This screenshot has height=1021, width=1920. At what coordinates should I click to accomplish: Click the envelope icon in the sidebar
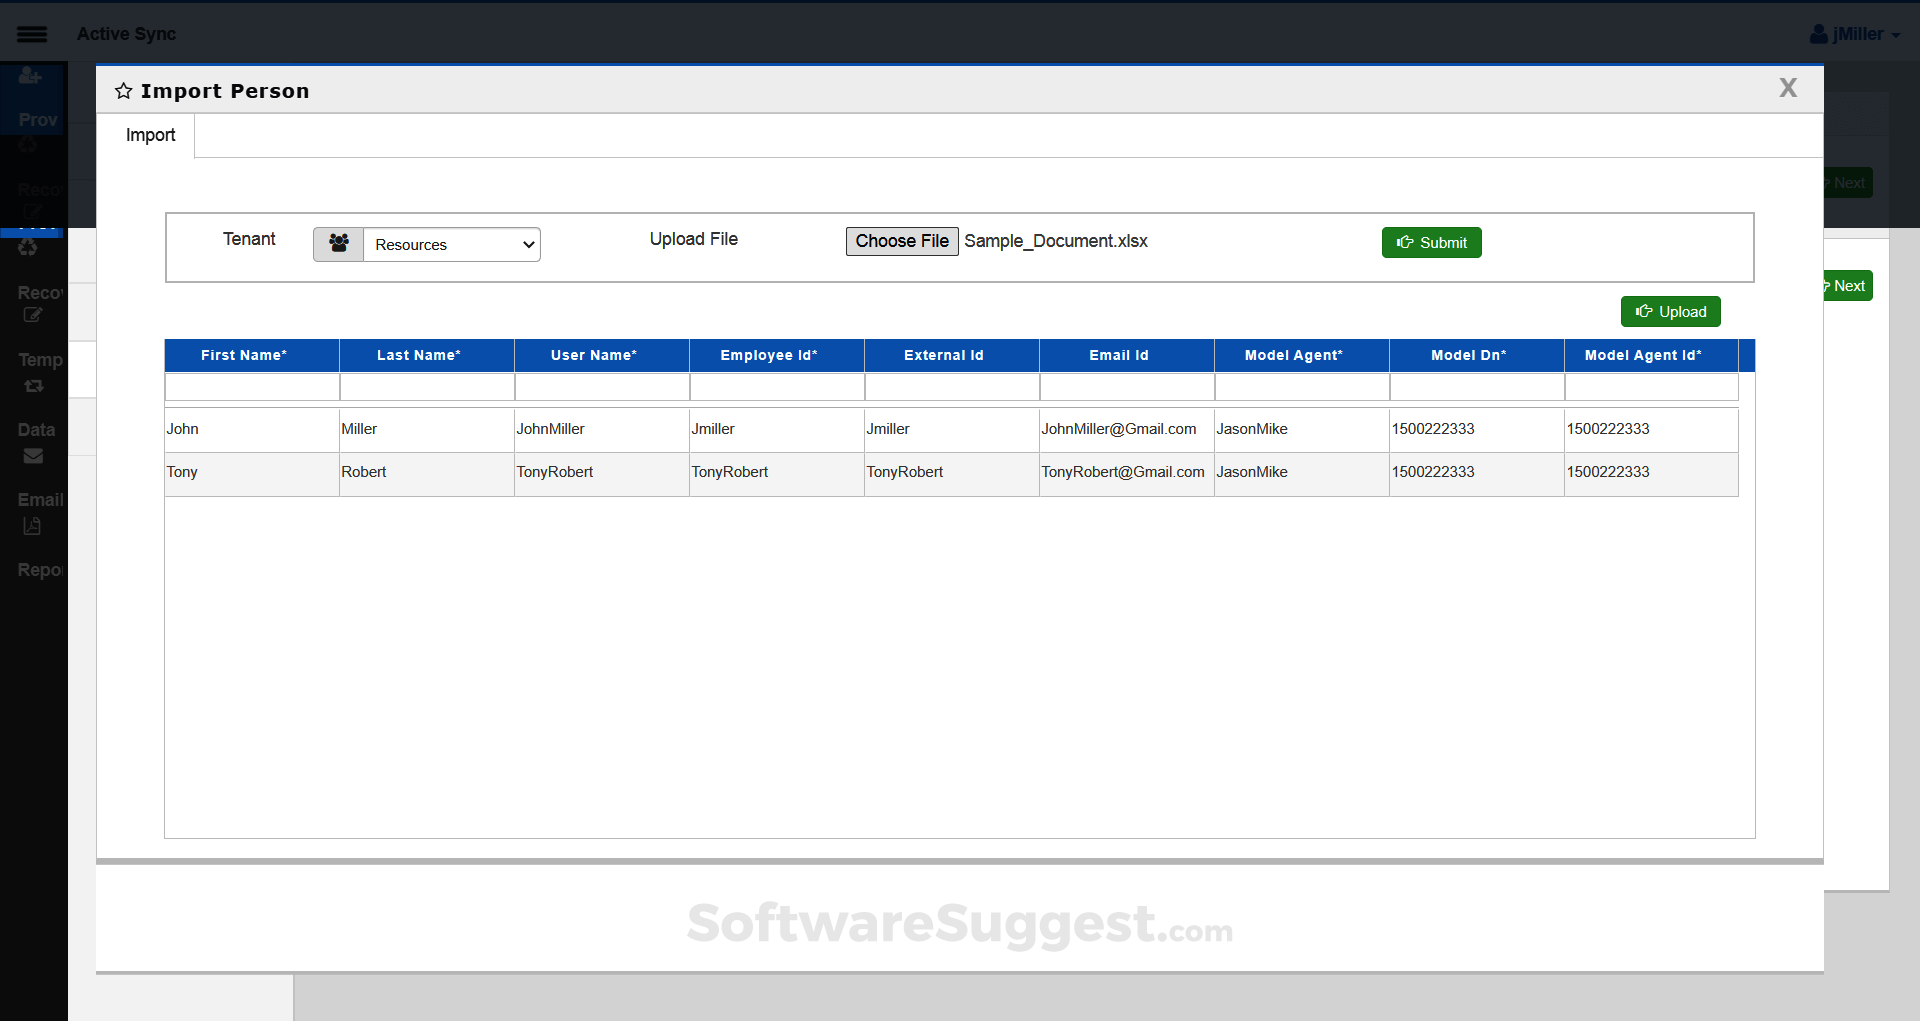(x=33, y=456)
